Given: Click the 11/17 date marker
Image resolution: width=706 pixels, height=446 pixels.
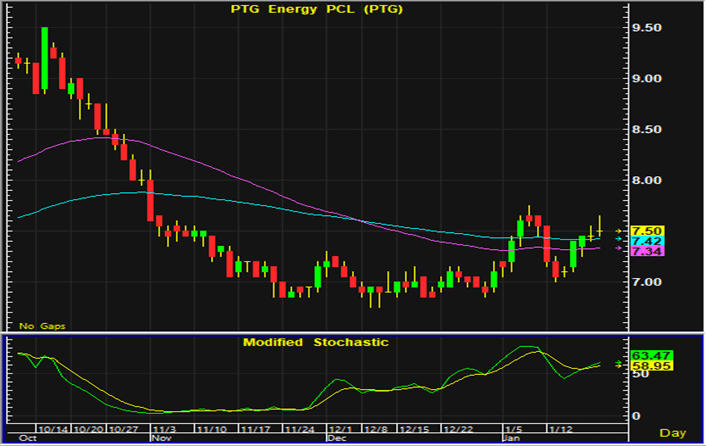Looking at the screenshot, I should [256, 429].
